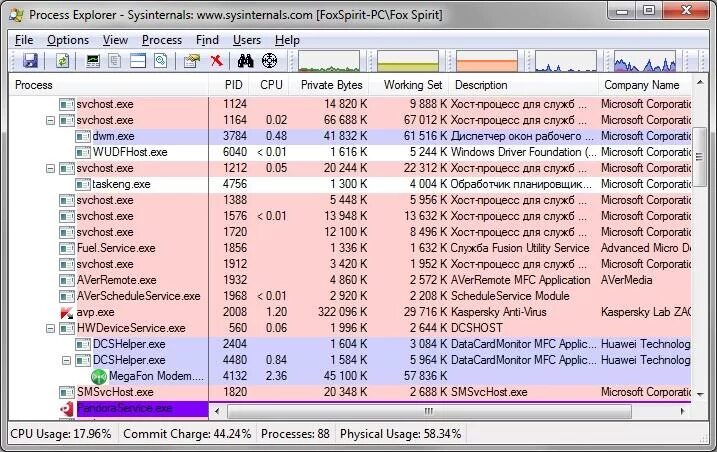
Task: Click the dwm.exe process icon
Action: (x=83, y=136)
